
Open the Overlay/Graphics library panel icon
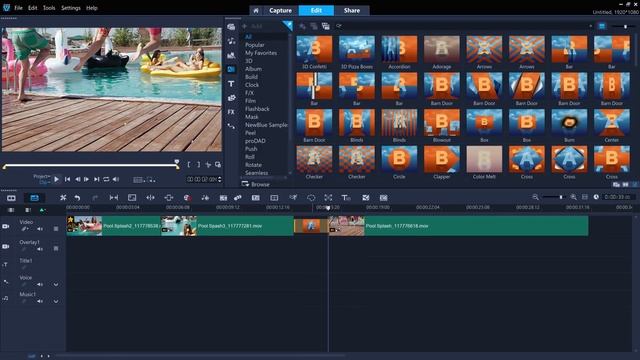point(231,98)
